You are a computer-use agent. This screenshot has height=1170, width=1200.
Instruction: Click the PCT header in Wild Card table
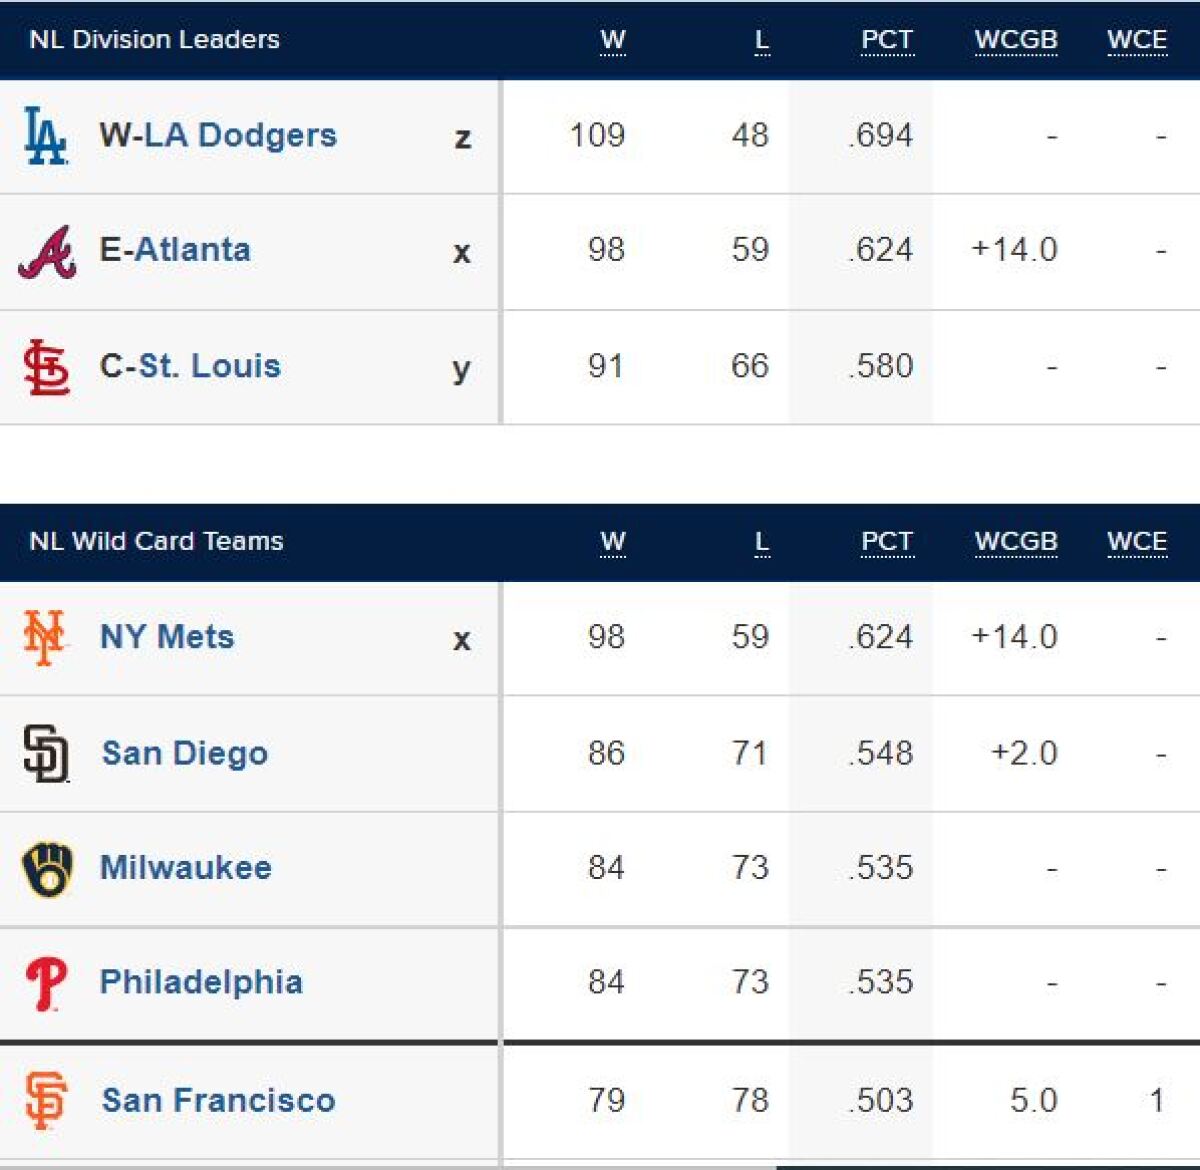point(887,542)
